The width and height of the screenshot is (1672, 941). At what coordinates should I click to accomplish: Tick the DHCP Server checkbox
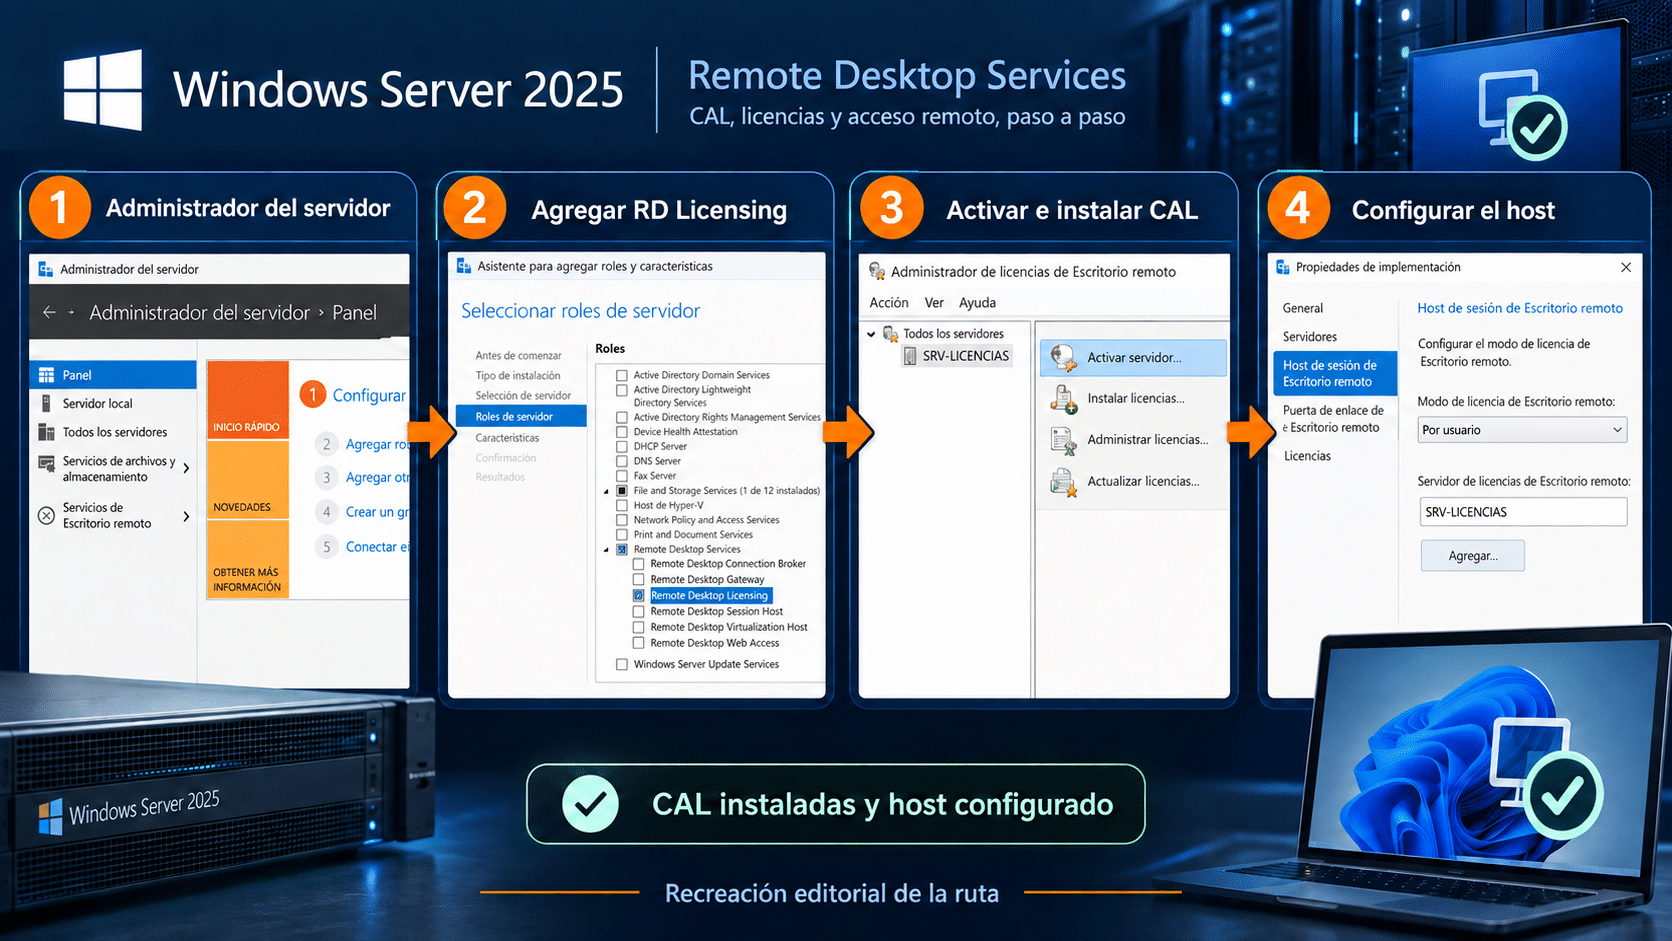click(x=622, y=447)
